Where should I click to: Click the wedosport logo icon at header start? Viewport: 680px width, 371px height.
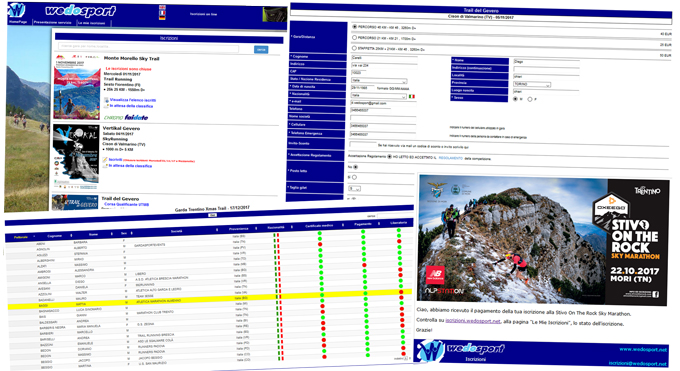point(17,10)
